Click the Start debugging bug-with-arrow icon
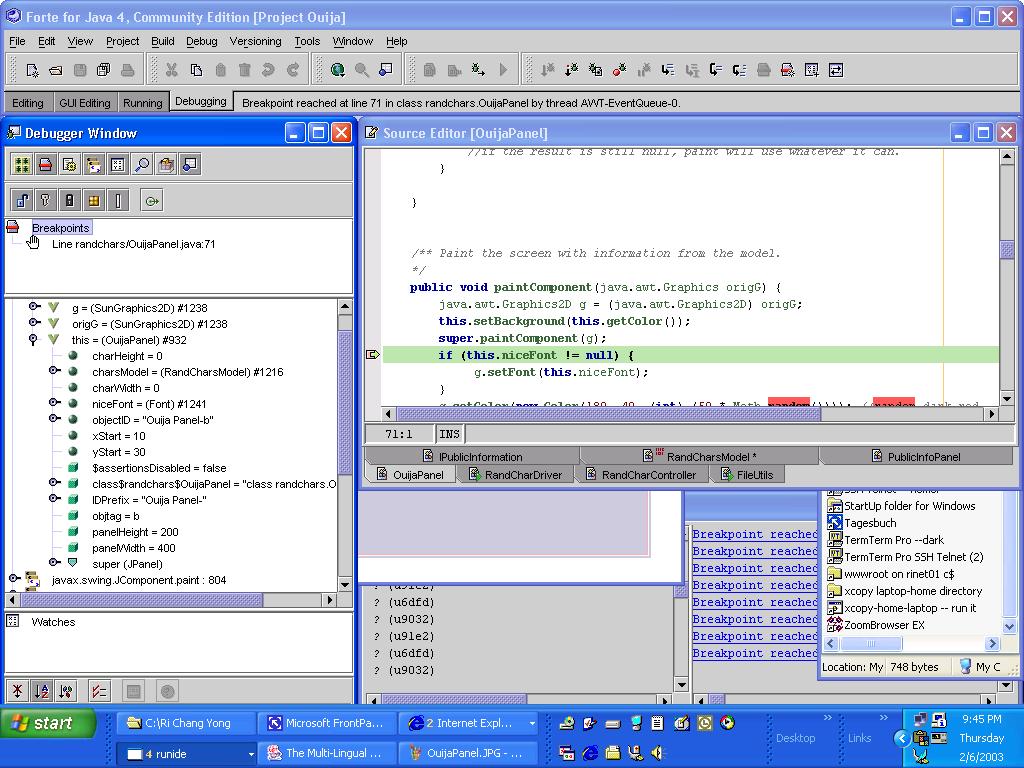The width and height of the screenshot is (1024, 768). (x=478, y=70)
